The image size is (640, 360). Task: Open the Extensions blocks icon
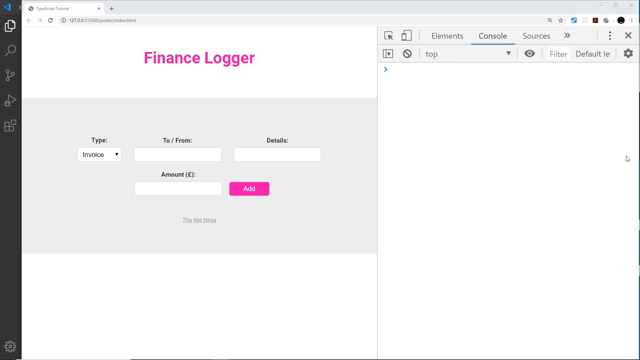tap(10, 126)
